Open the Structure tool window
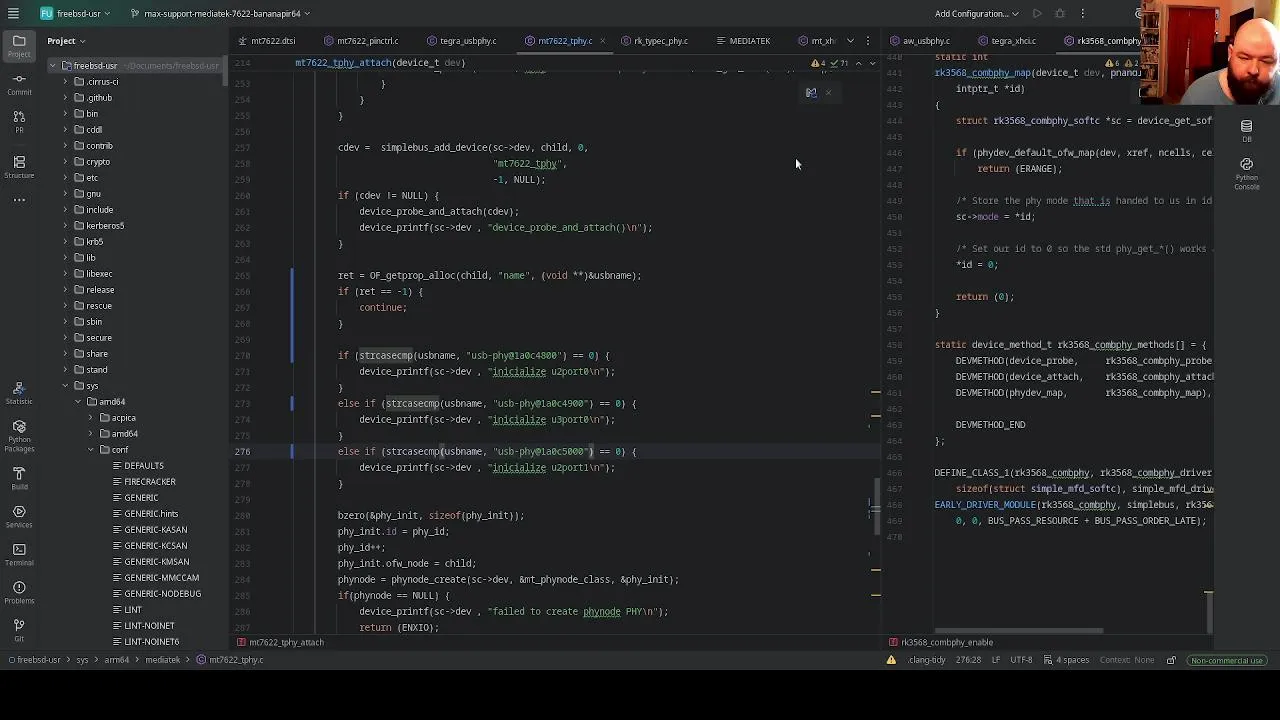The image size is (1280, 720). 19,166
